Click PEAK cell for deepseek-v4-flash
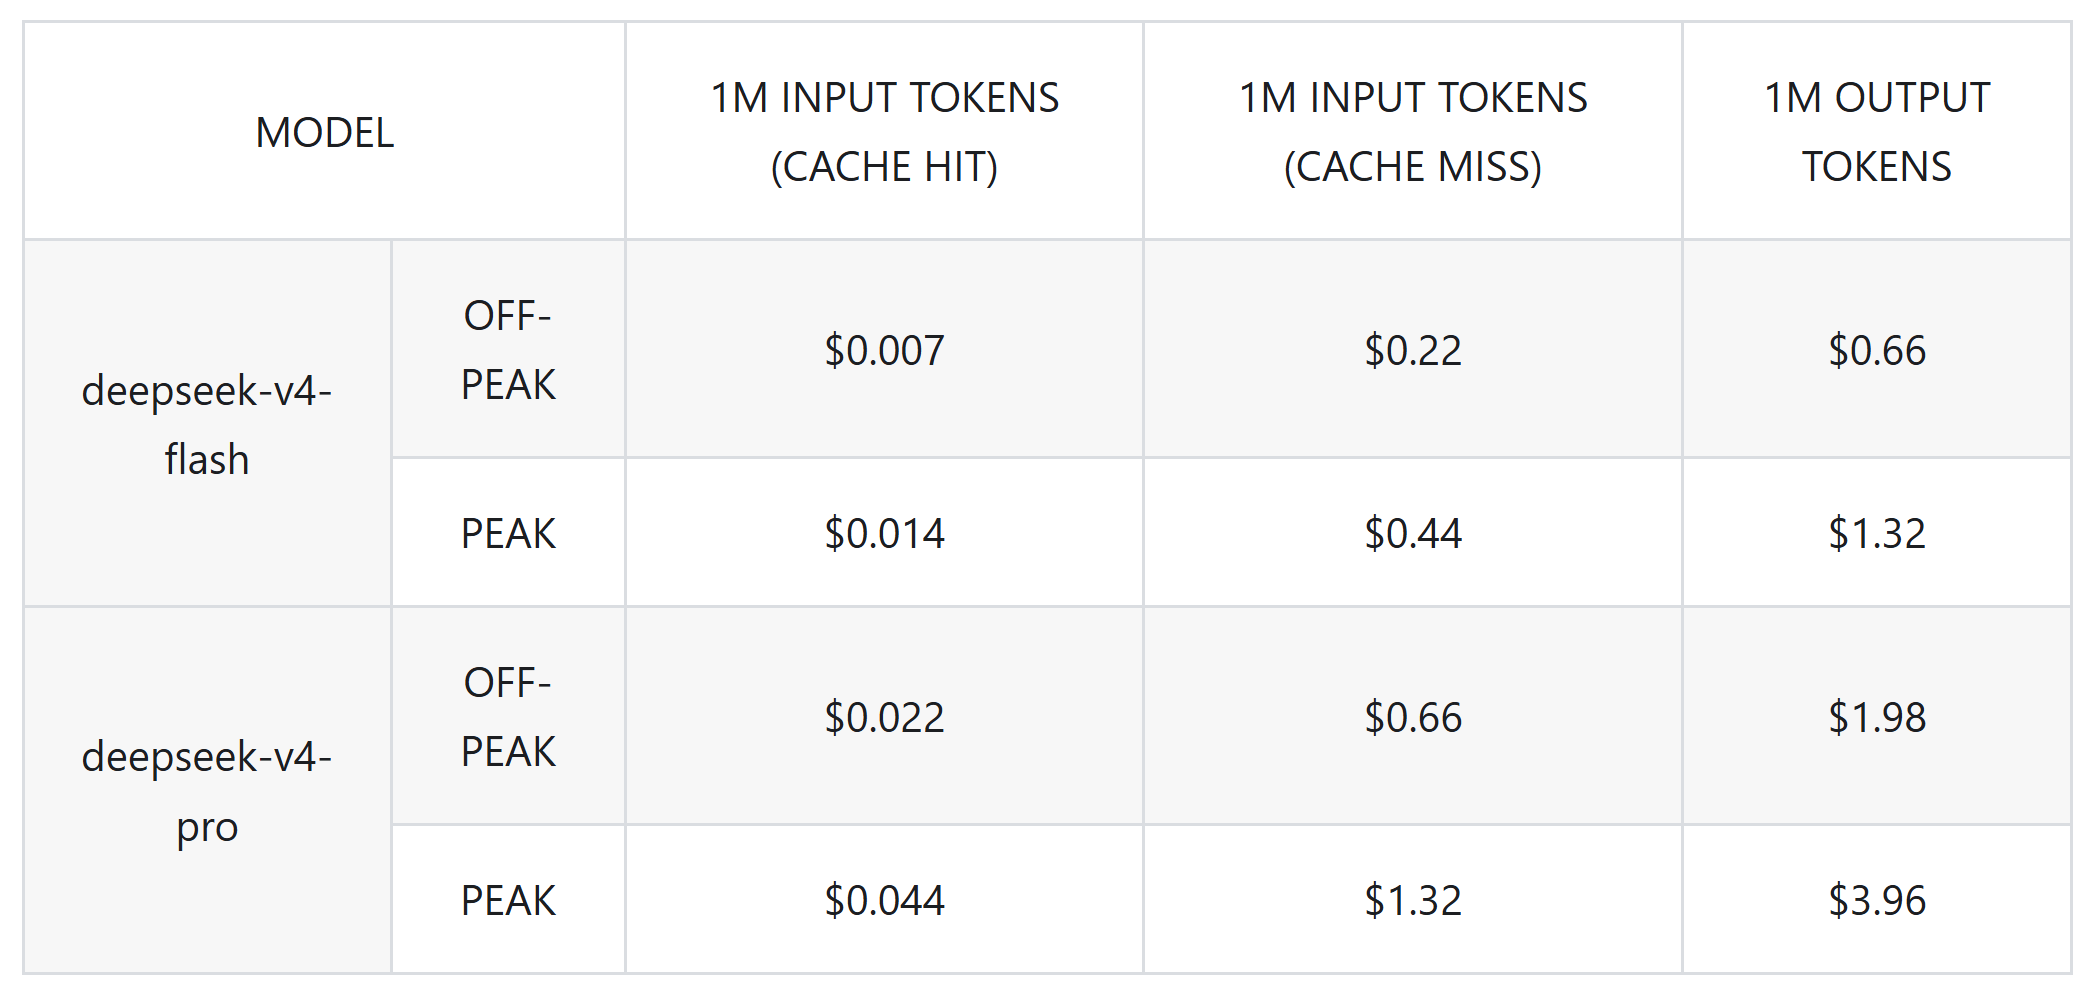 tap(508, 533)
